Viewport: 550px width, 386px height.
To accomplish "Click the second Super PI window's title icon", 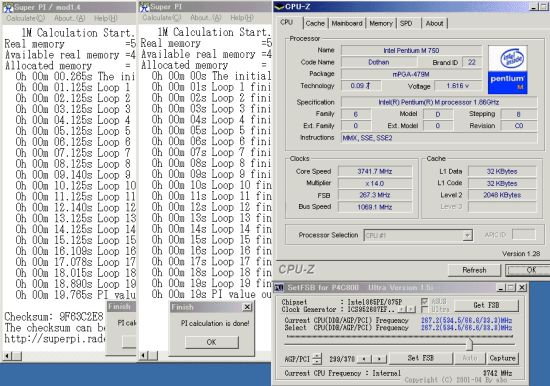I will (x=145, y=7).
